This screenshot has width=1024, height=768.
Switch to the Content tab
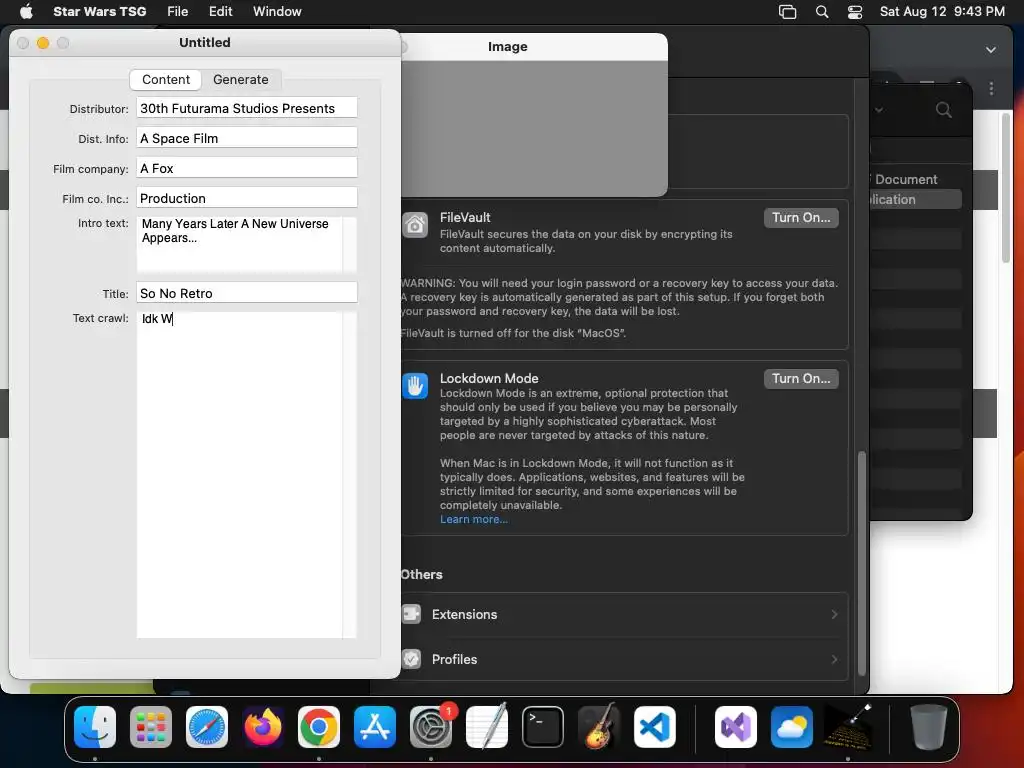point(166,80)
